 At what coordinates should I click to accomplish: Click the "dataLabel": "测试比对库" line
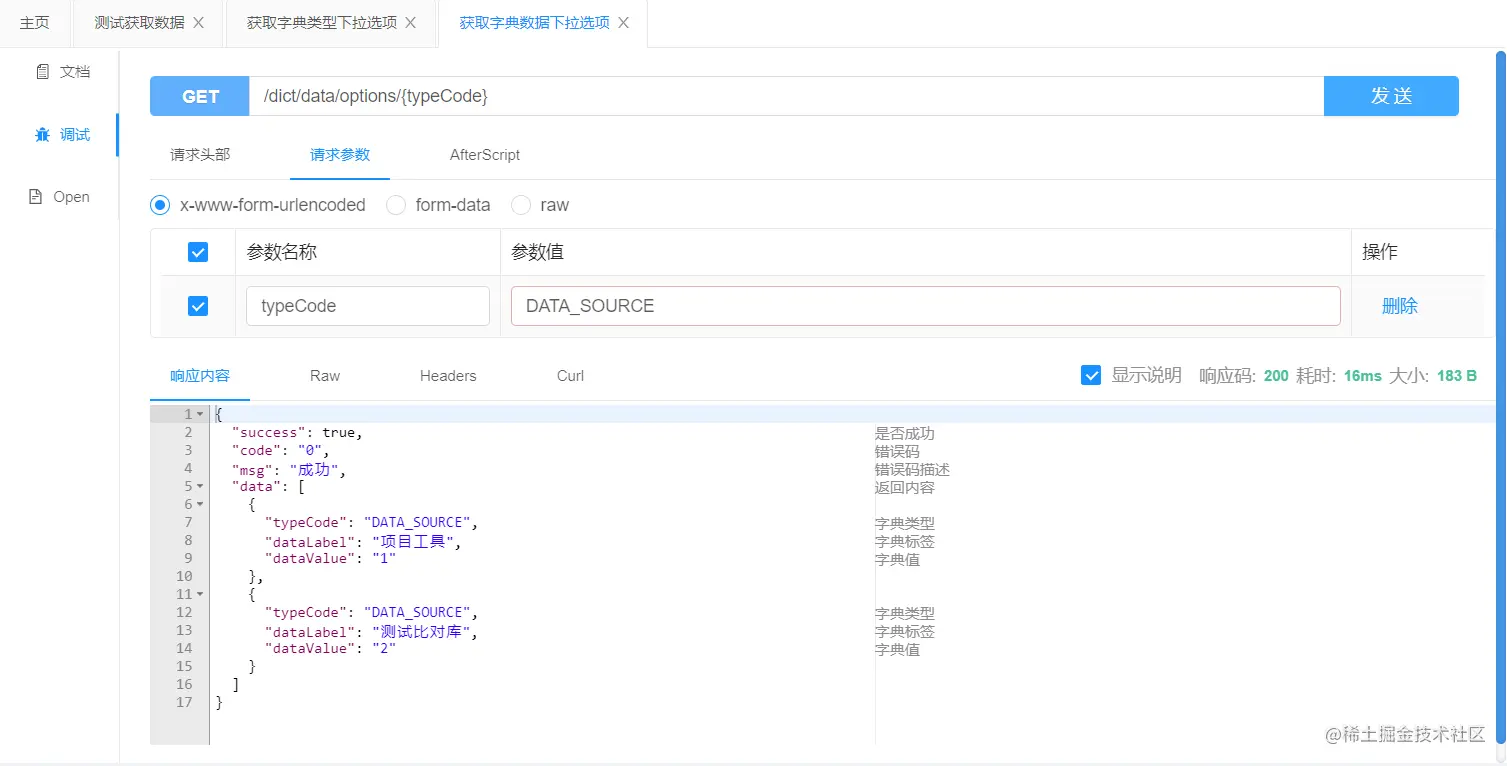pyautogui.click(x=372, y=631)
